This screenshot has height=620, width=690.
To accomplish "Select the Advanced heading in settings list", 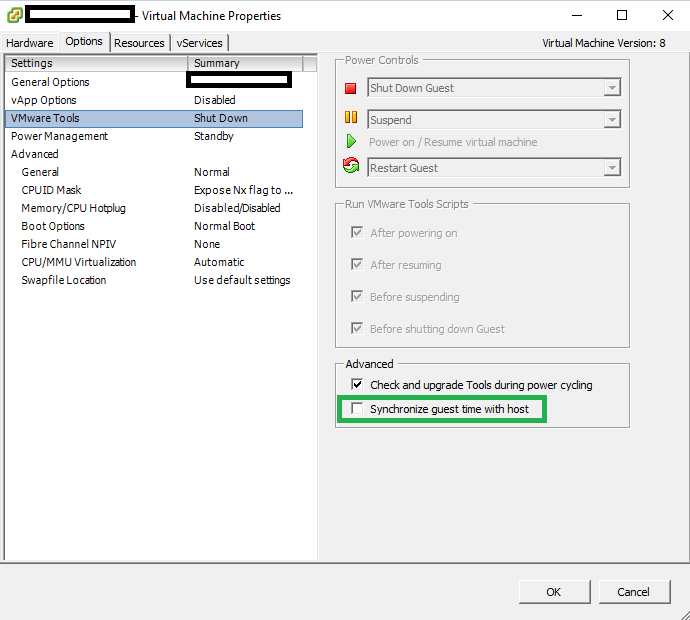I will (154, 154).
